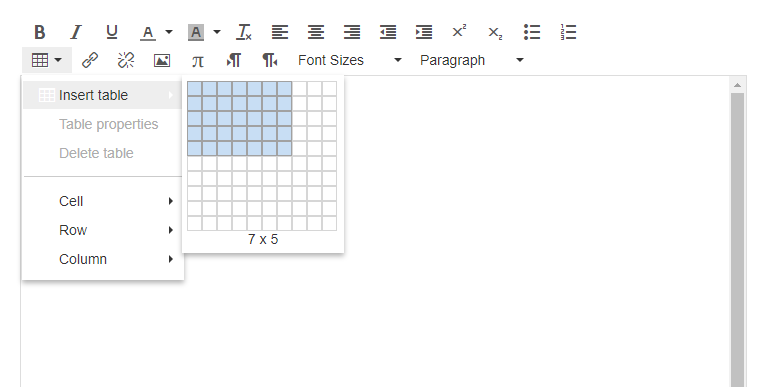Click the remove link icon
This screenshot has width=772, height=387.
coord(126,60)
